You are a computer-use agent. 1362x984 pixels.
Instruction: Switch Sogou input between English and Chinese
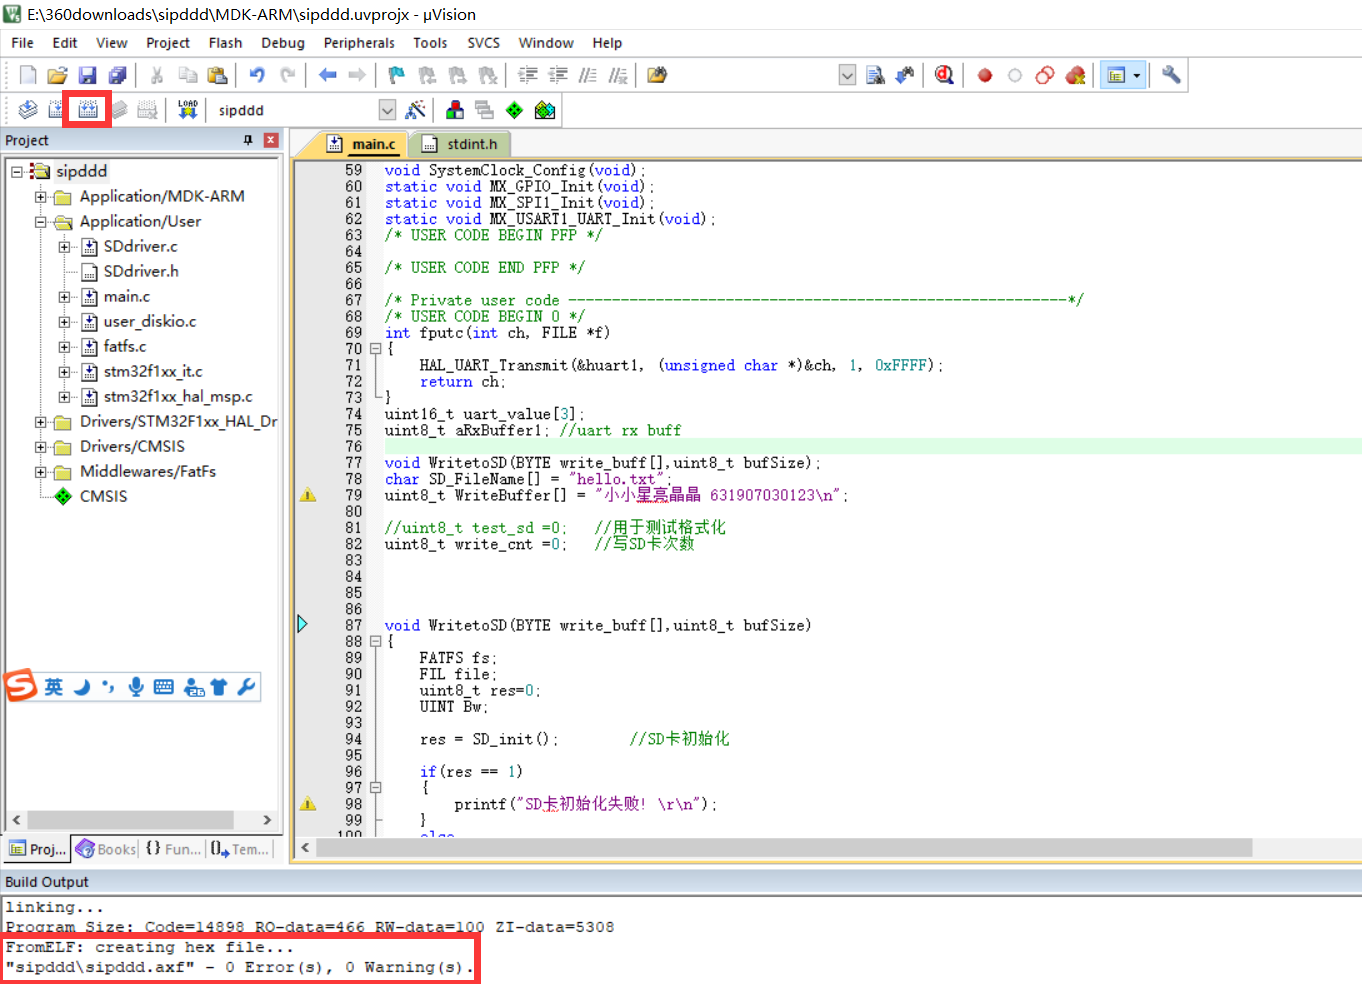[x=53, y=687]
